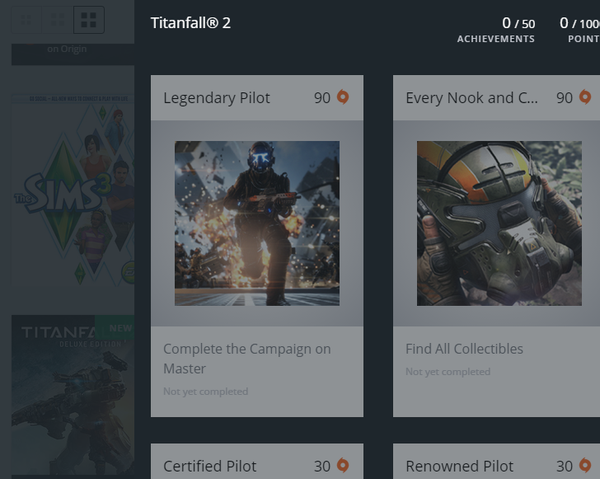The height and width of the screenshot is (479, 600).
Task: Click the 30 points value on Certified Pilot
Action: tap(322, 466)
